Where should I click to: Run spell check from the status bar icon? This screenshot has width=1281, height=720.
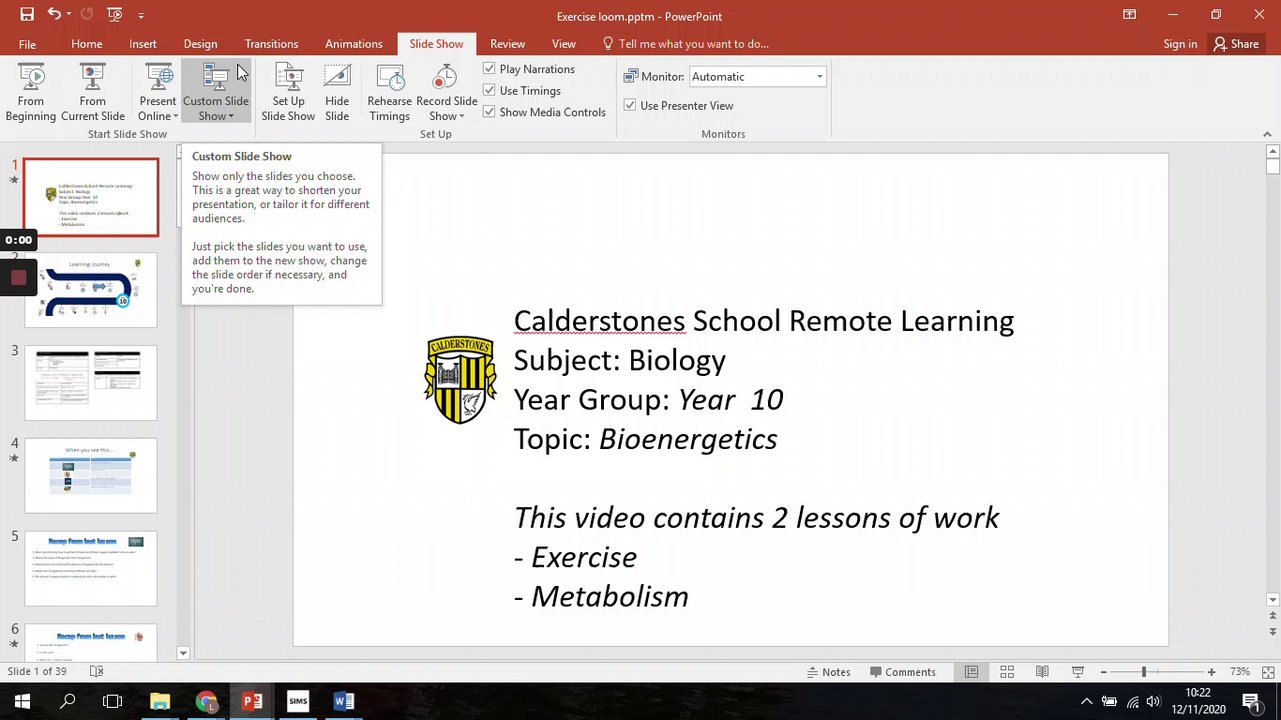tap(97, 672)
